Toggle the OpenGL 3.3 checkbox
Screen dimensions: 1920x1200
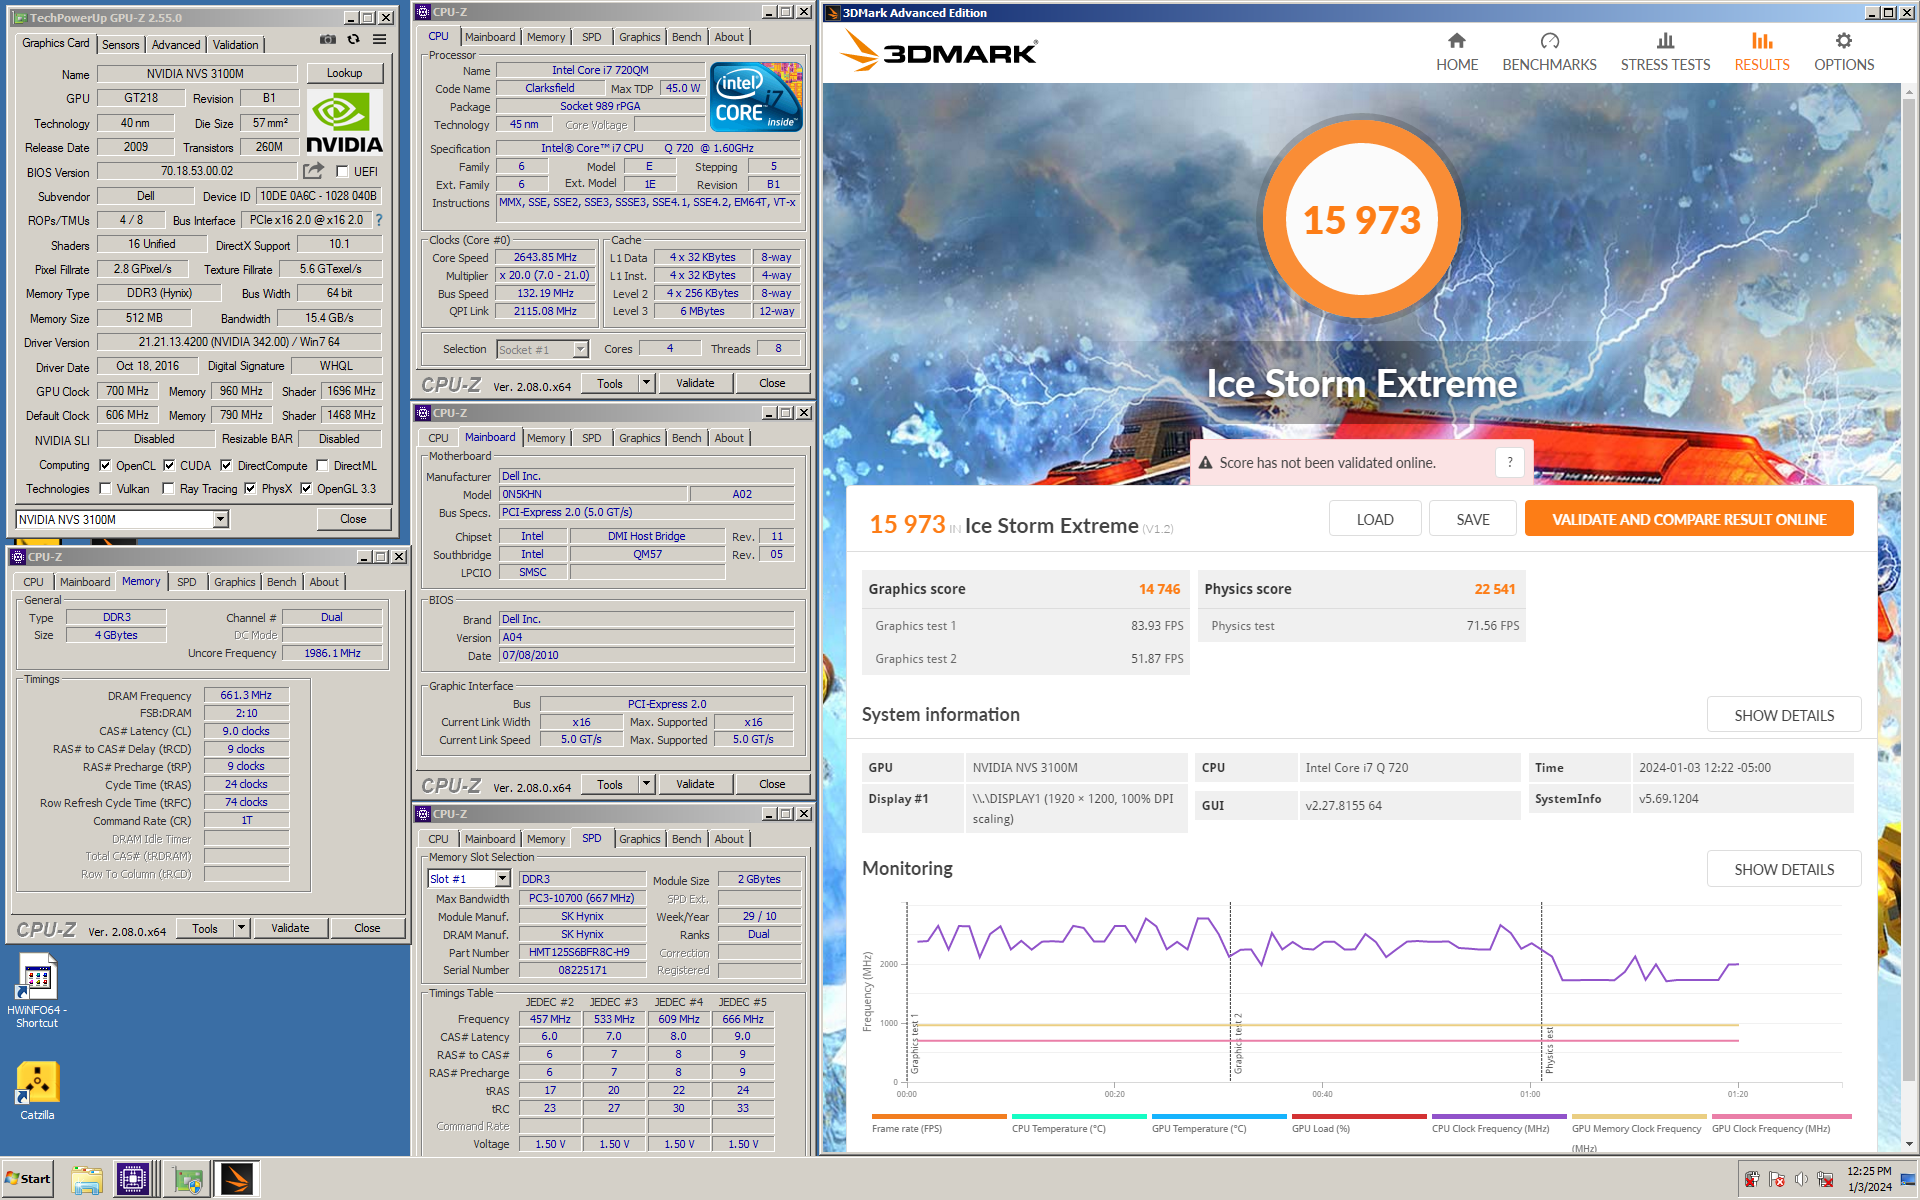[x=306, y=489]
